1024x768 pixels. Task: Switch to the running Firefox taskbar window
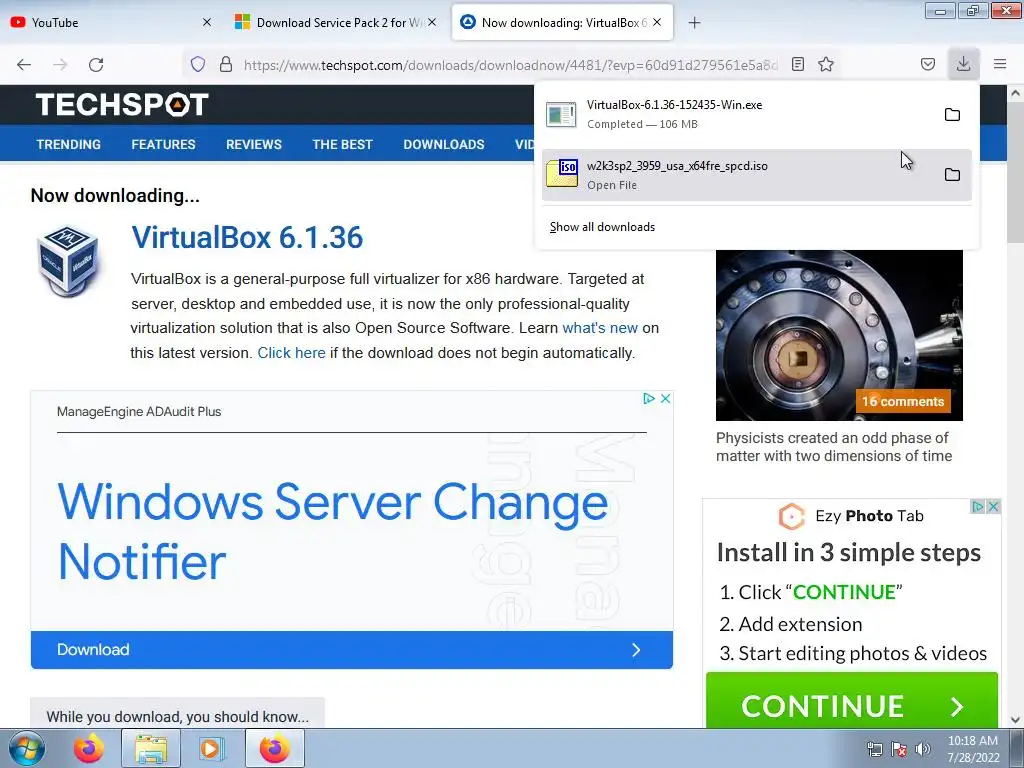pos(275,748)
